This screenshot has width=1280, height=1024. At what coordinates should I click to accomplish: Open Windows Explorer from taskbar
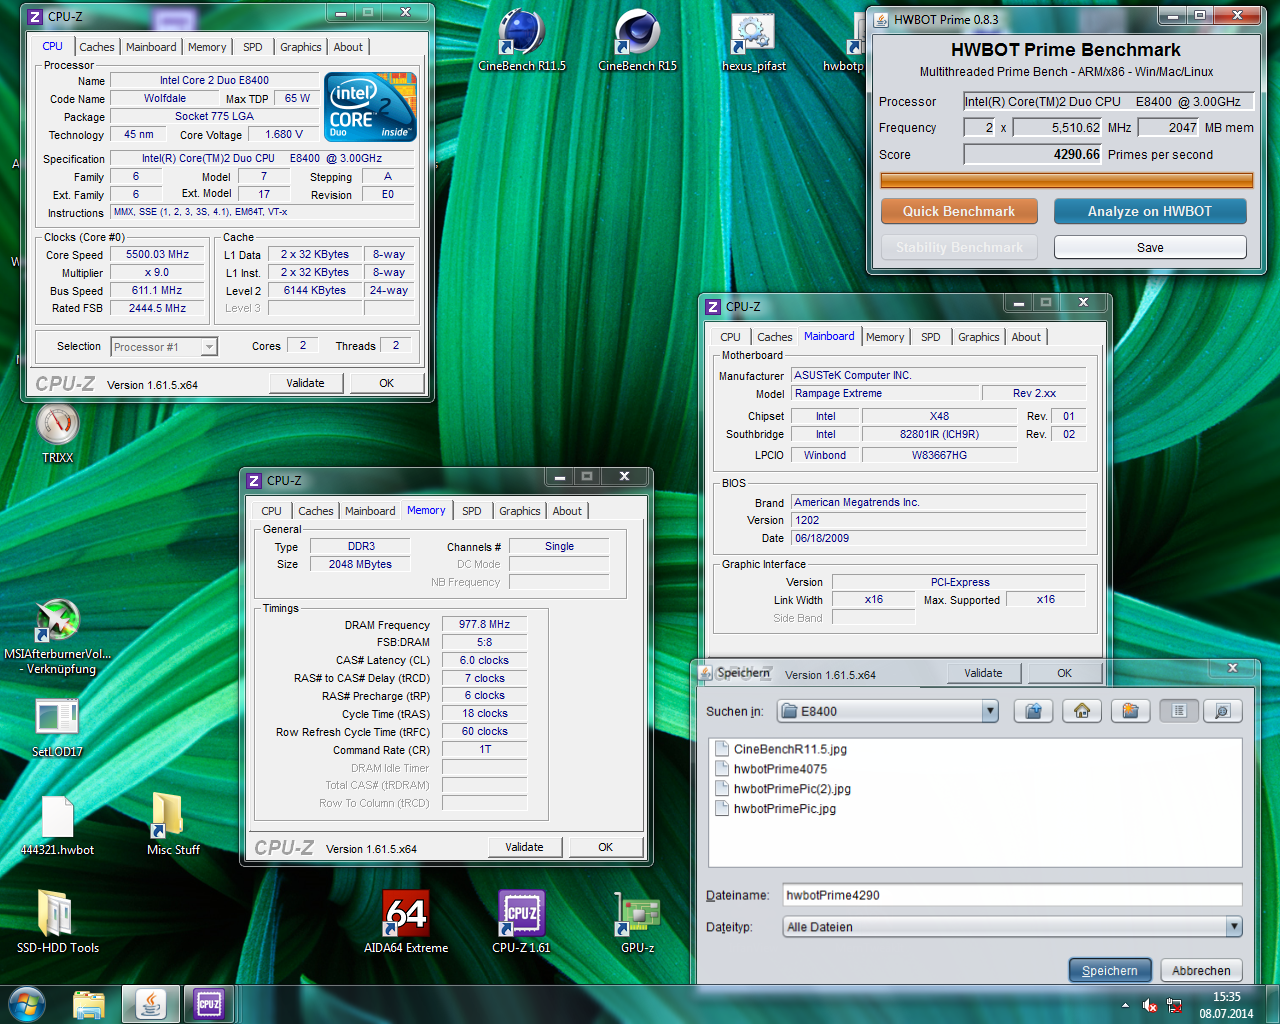[x=89, y=1004]
